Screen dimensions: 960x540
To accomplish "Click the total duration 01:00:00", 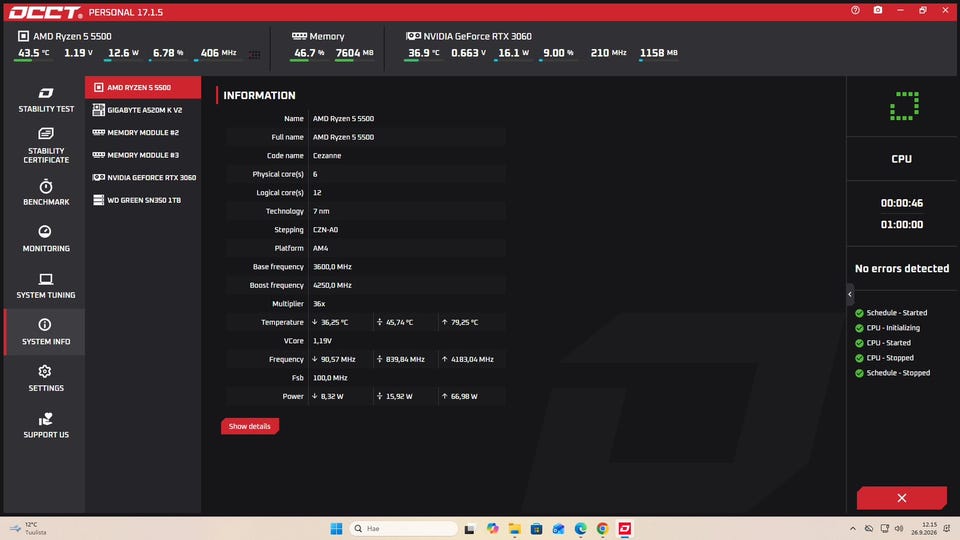I will (x=902, y=225).
